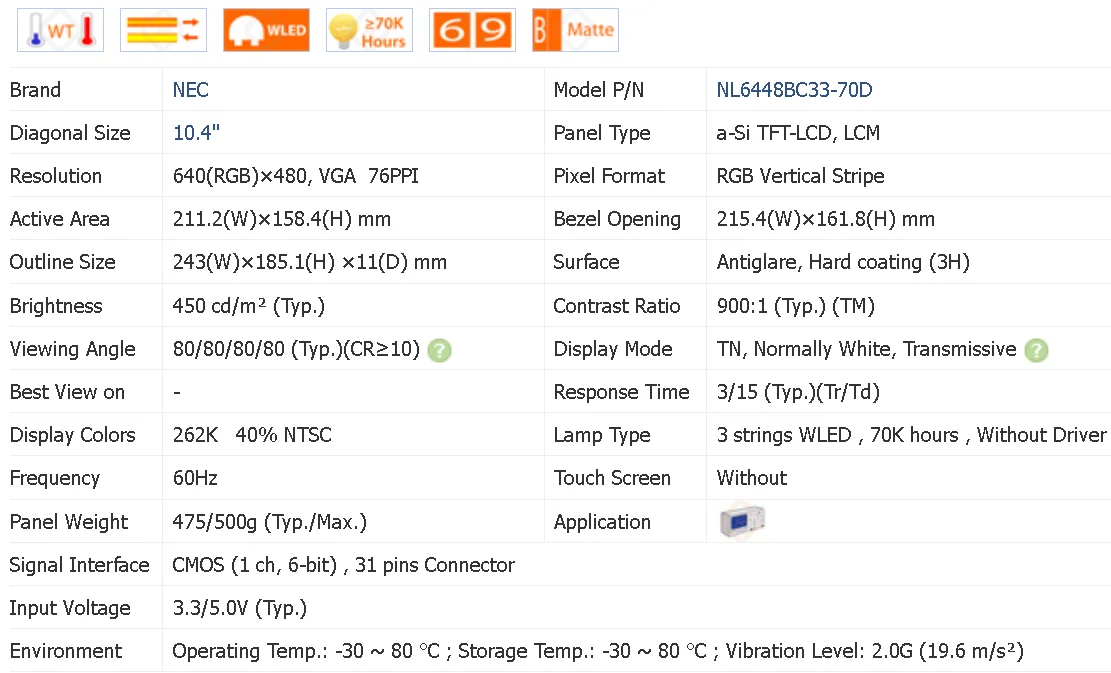1111x673 pixels.
Task: Select panel weight "475/500g (Typ./Max.)"
Action: pos(270,522)
